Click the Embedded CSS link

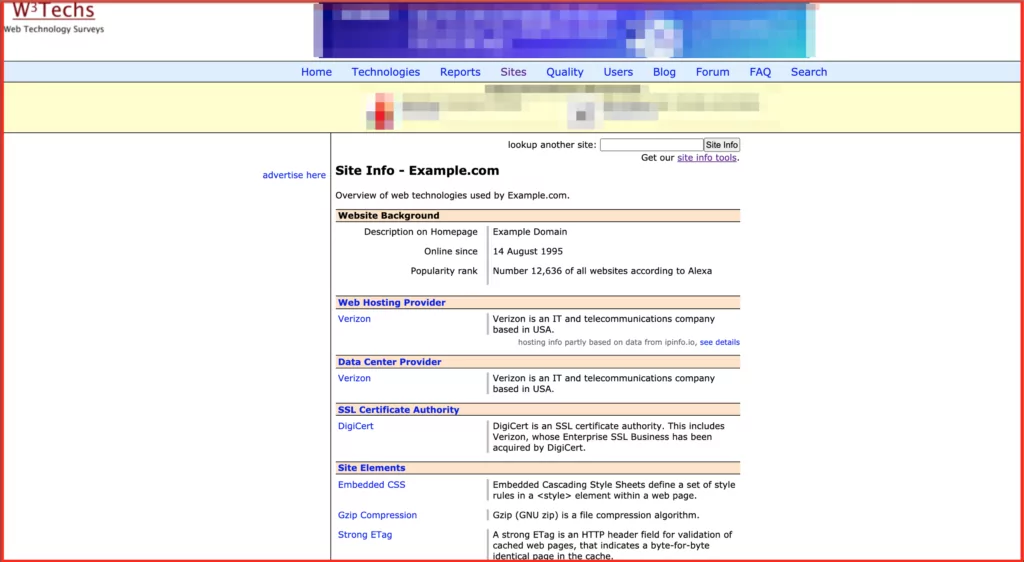372,485
